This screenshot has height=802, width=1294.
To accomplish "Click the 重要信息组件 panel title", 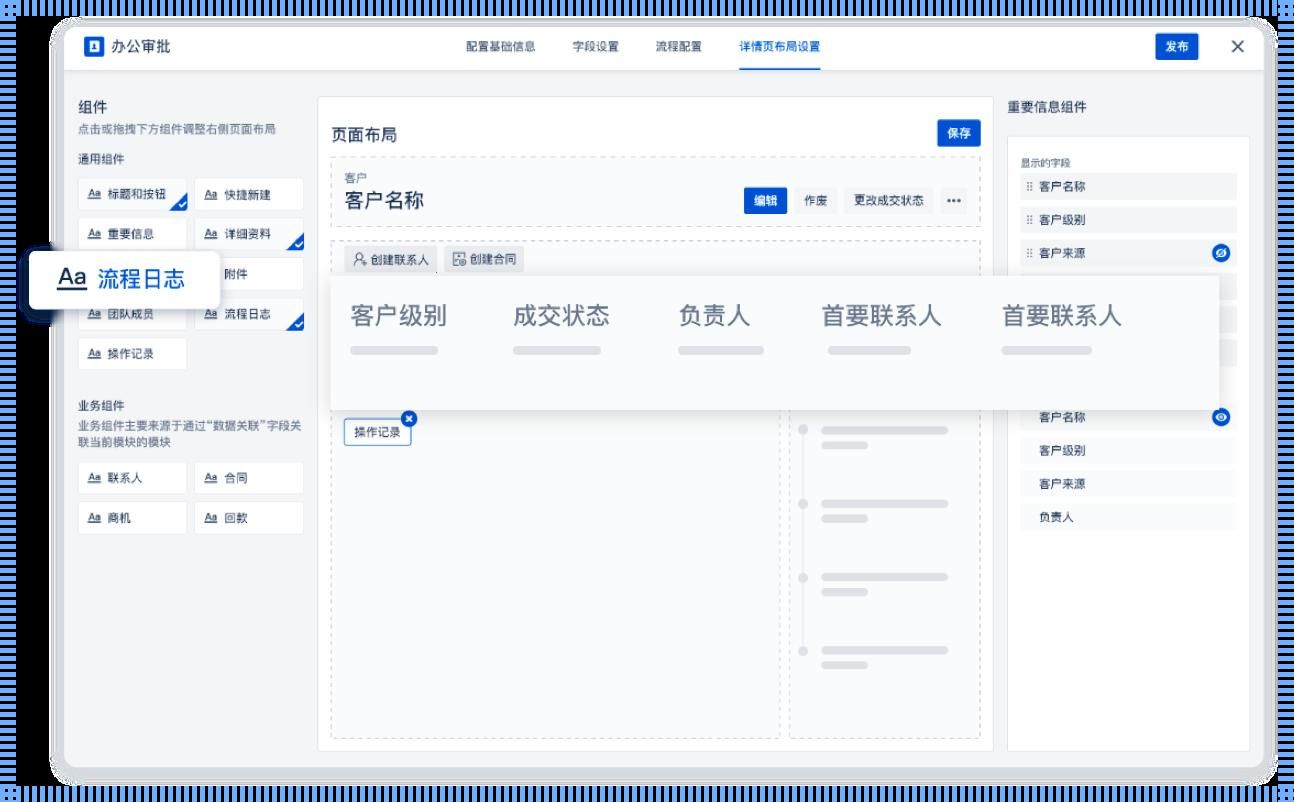I will click(x=1047, y=107).
